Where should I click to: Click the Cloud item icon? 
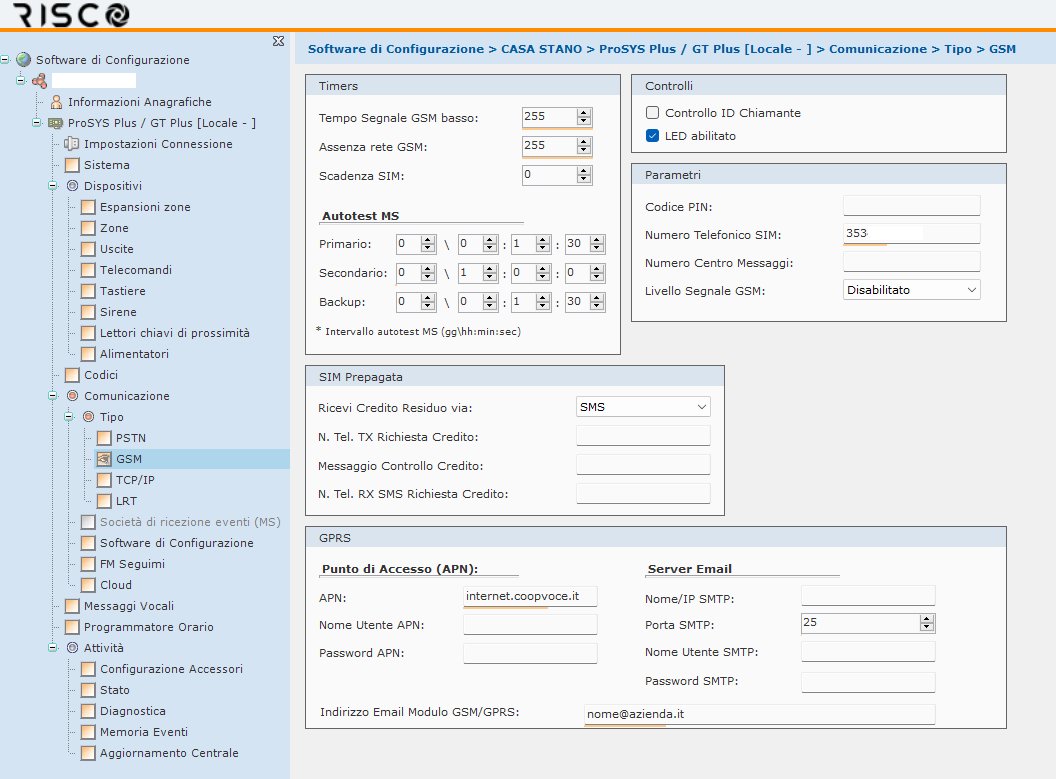(x=88, y=585)
